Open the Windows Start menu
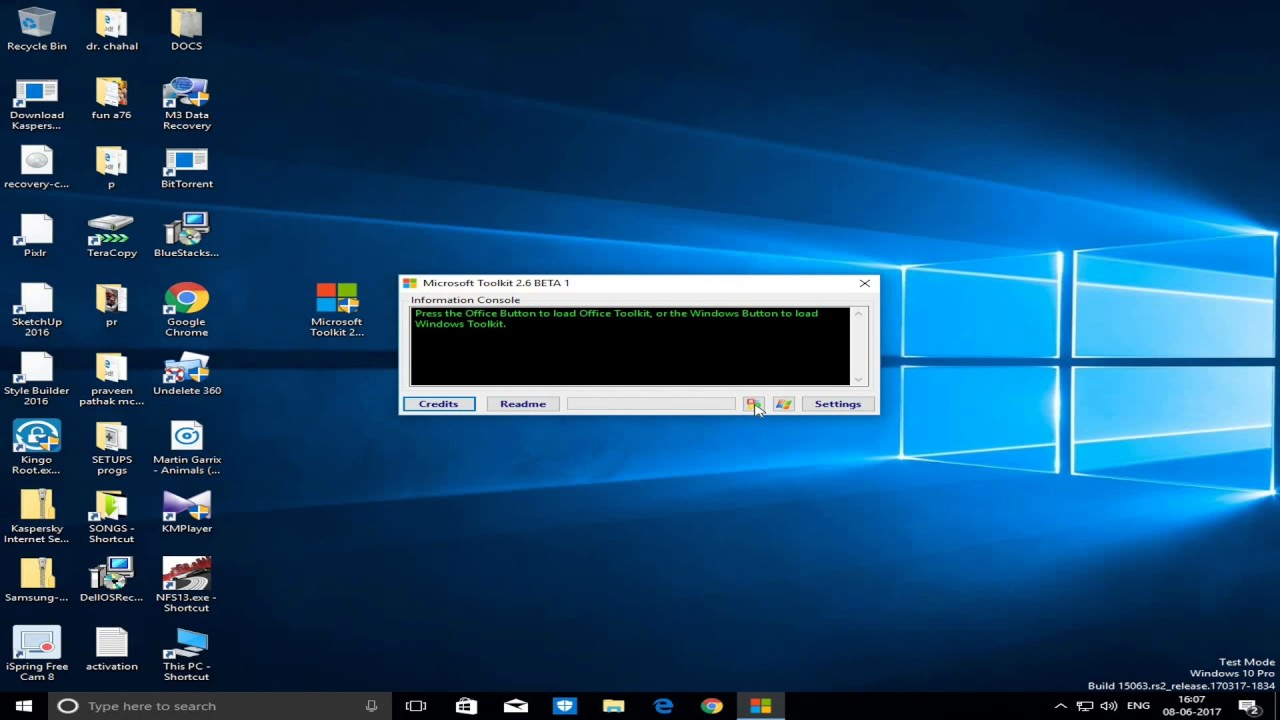Image resolution: width=1280 pixels, height=720 pixels. pyautogui.click(x=24, y=706)
